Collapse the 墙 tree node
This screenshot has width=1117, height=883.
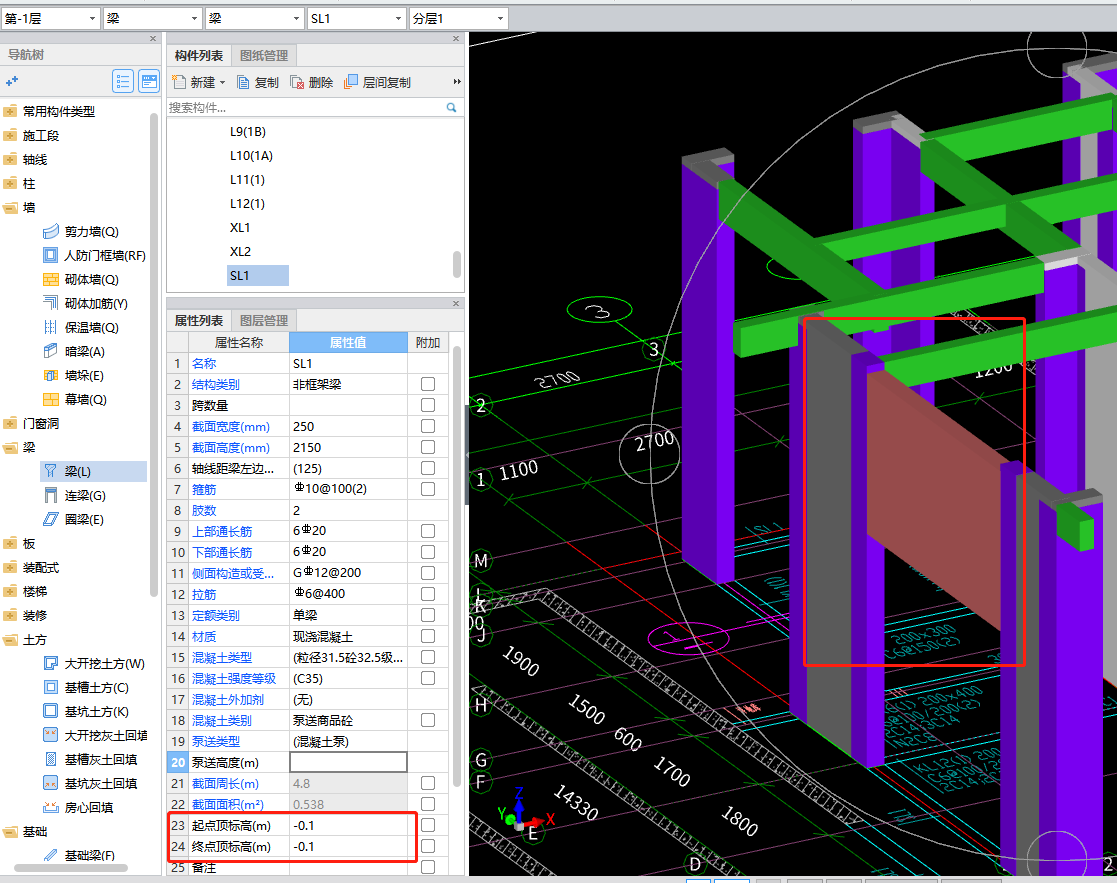[10, 207]
